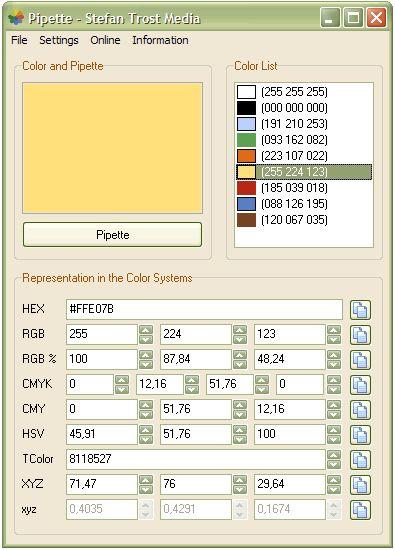Select black (000 000 000) in Color List
Screen dimensions: 395x550
(304, 108)
